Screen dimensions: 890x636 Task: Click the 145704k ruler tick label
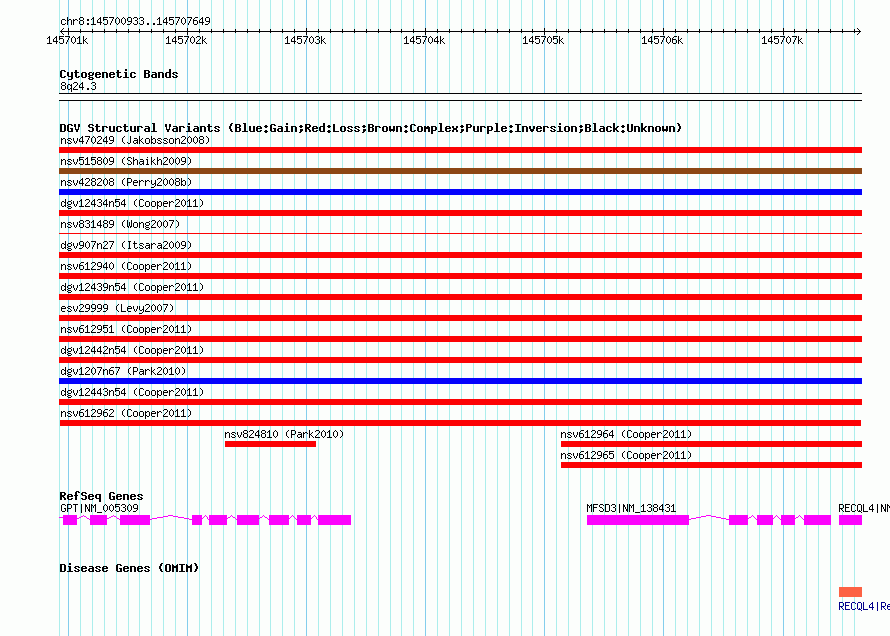click(x=424, y=40)
